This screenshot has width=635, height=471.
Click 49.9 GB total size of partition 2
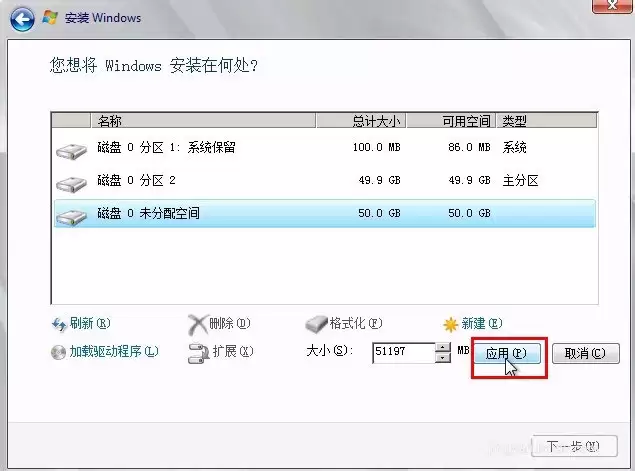click(x=379, y=180)
